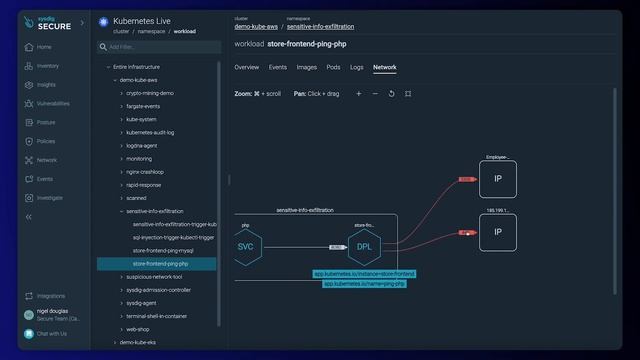
Task: Click the tree panel vertical scrollbar
Action: tap(219, 194)
